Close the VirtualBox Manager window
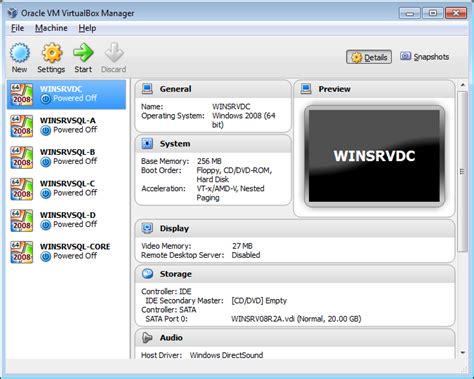This screenshot has height=379, width=474. point(456,13)
